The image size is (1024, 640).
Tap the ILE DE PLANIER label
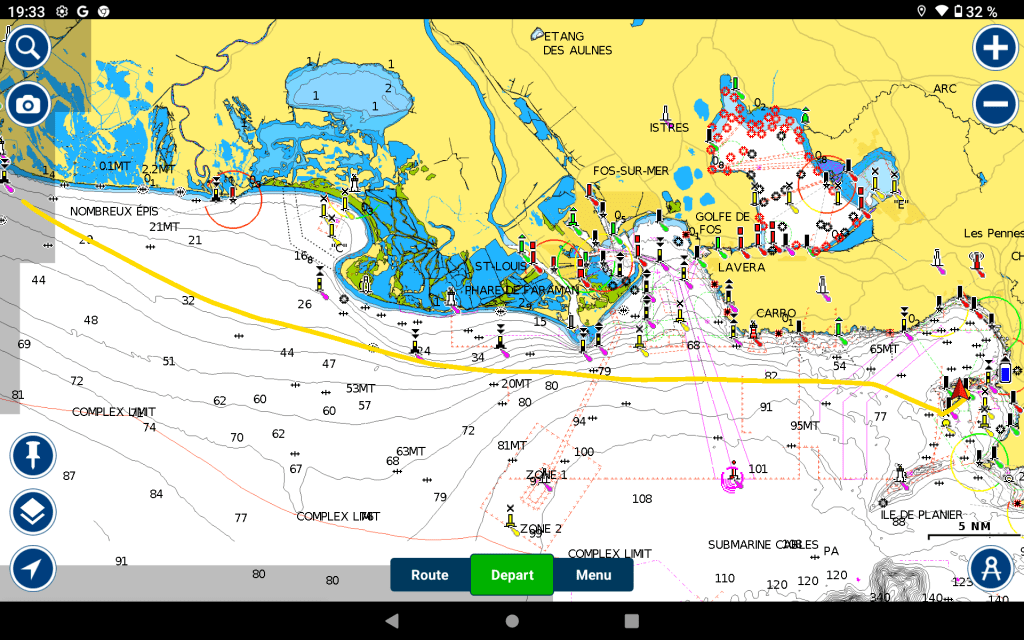click(921, 515)
